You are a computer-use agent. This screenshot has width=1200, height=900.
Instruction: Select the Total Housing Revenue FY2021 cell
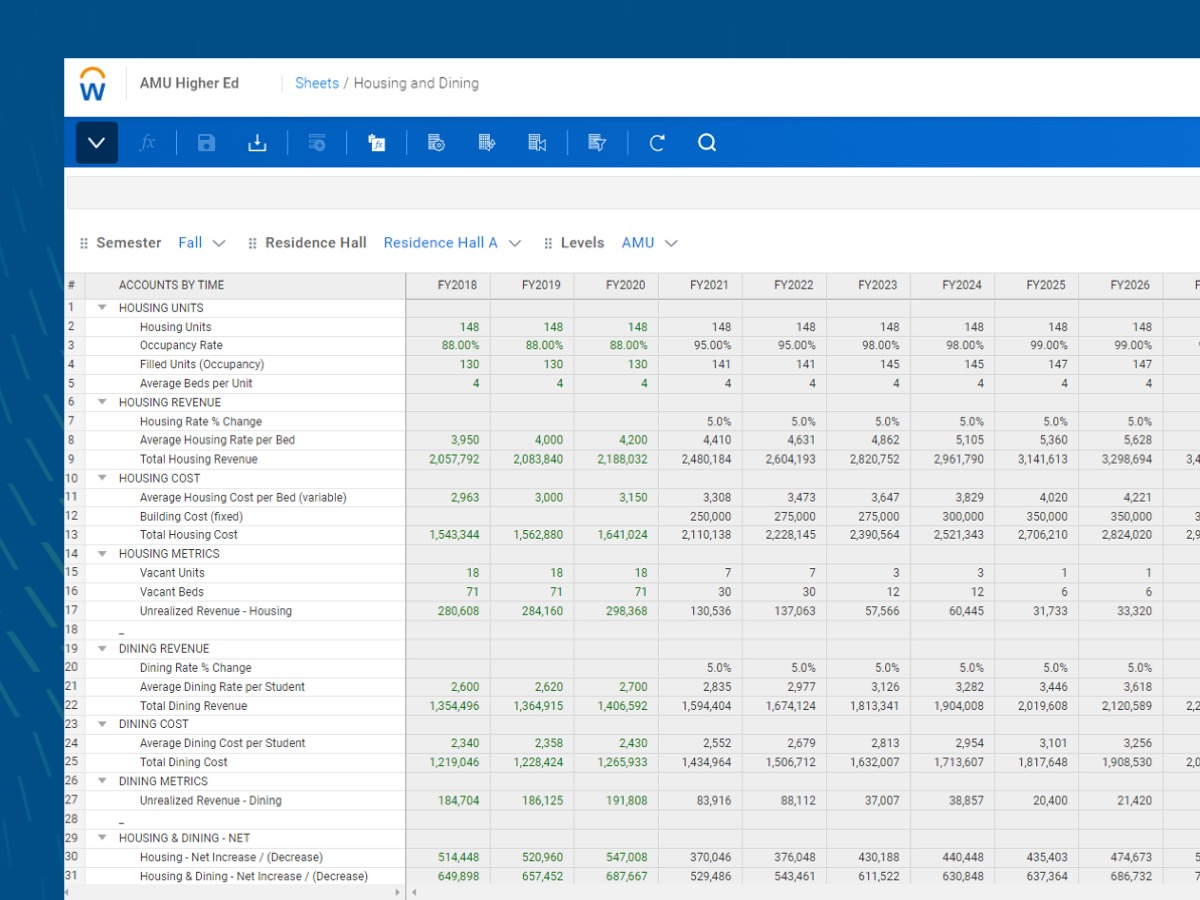click(707, 459)
